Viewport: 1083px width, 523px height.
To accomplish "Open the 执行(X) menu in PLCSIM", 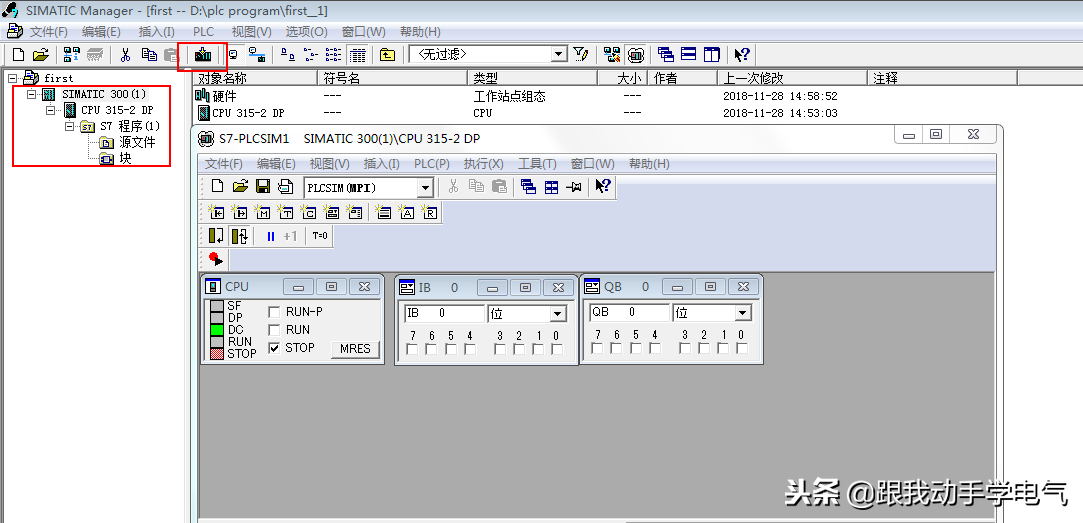I will coord(483,164).
